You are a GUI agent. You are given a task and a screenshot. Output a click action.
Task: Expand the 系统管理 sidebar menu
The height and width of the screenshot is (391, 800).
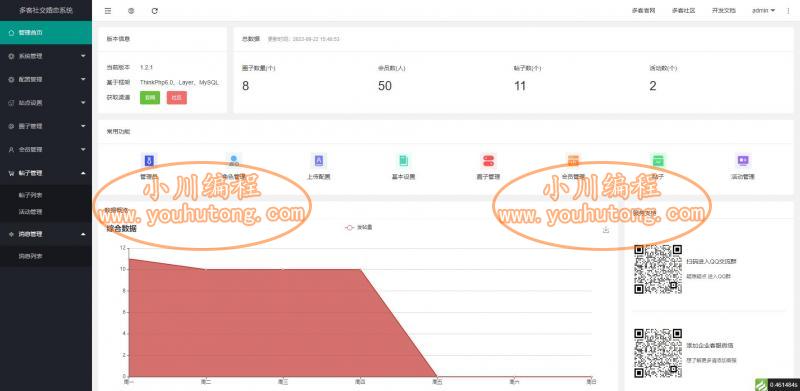[x=46, y=56]
